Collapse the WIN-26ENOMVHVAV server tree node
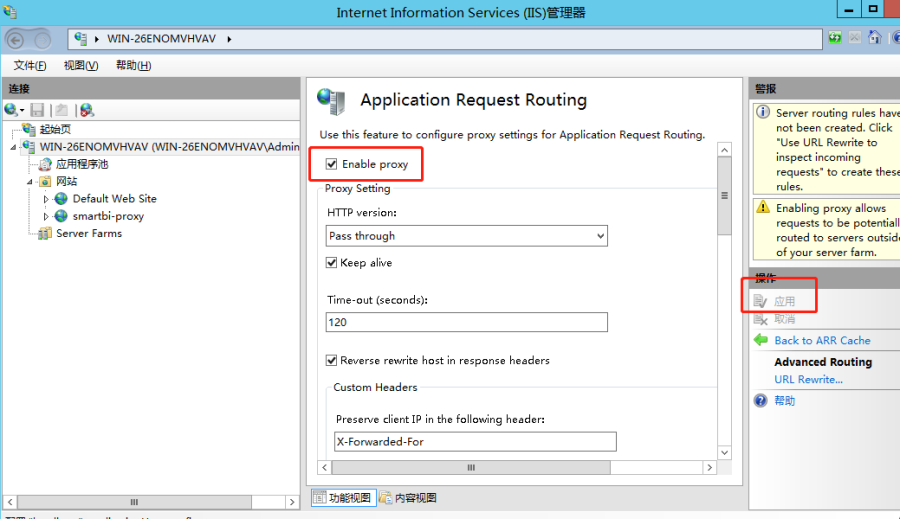This screenshot has width=900, height=519. coord(13,148)
